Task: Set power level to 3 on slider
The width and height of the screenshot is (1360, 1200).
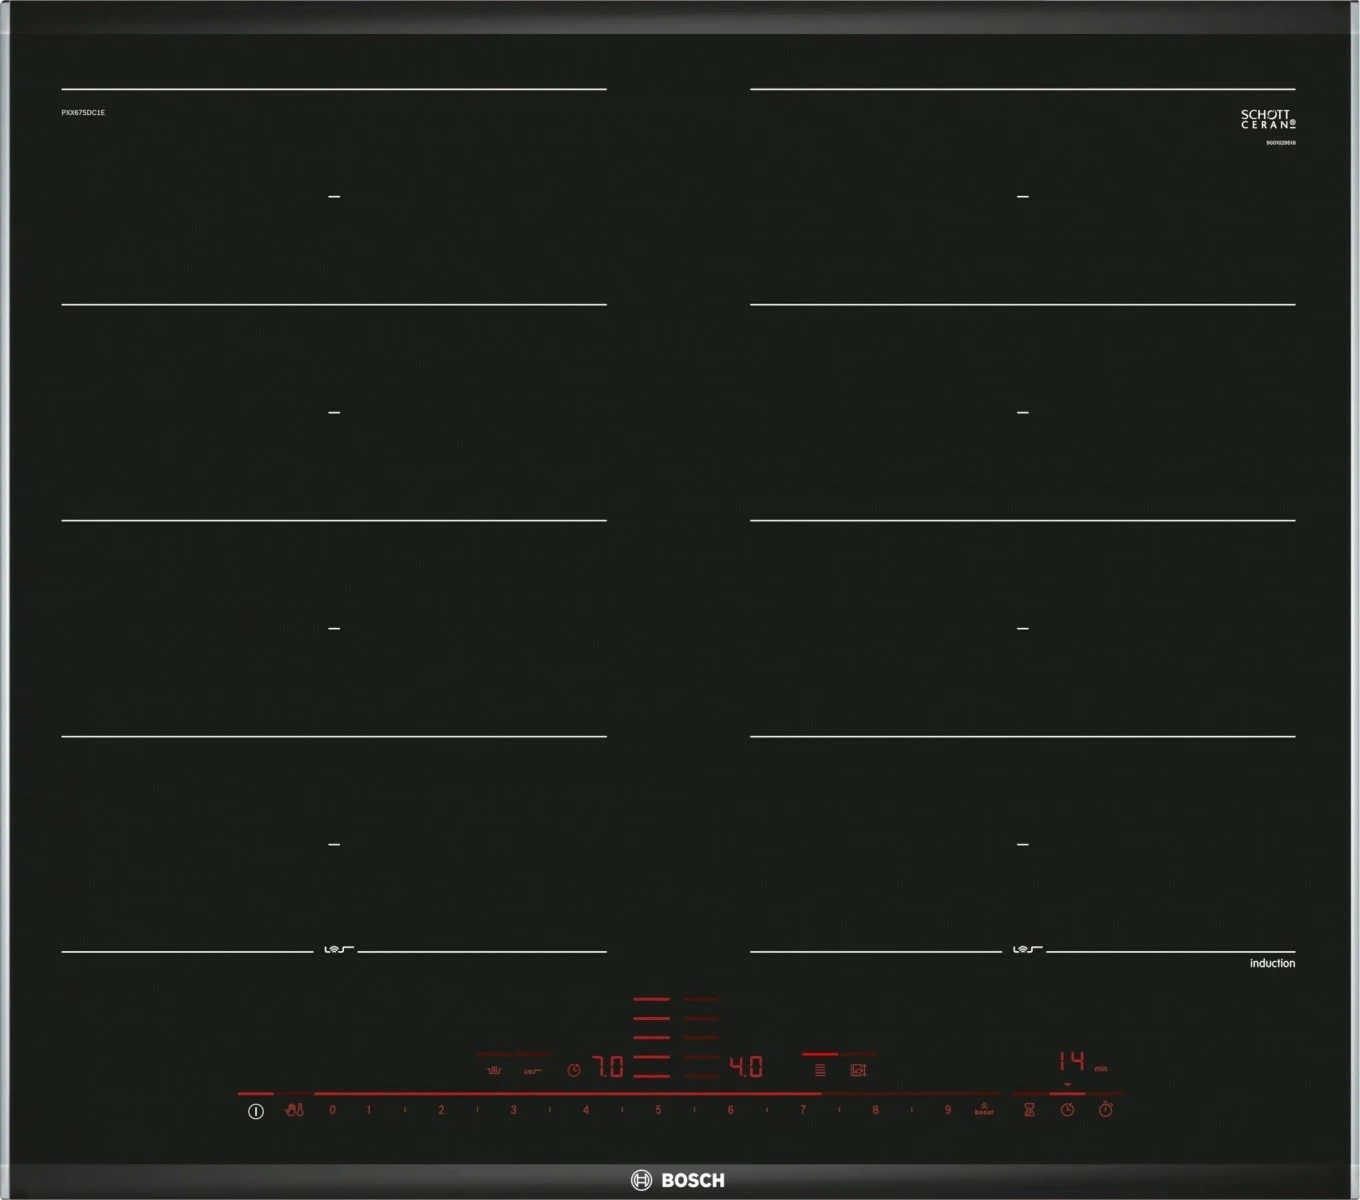Action: [x=513, y=1110]
